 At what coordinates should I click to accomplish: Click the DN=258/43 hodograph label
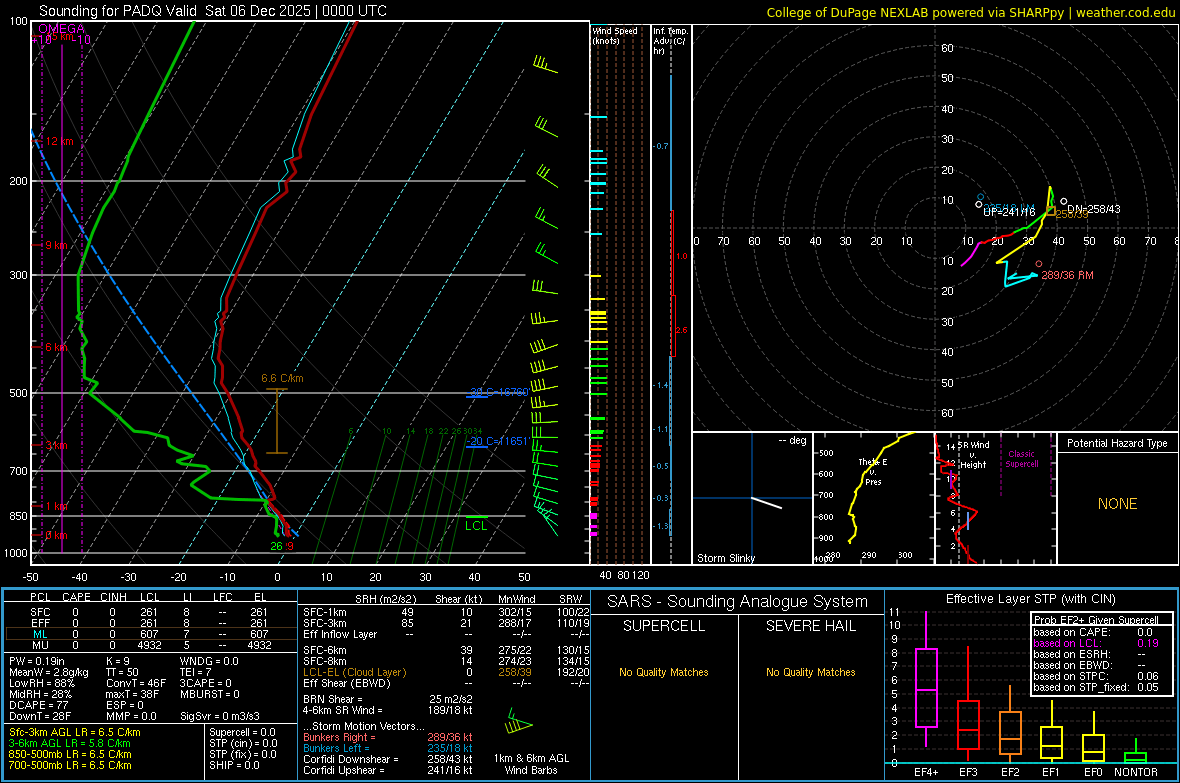pos(1093,209)
